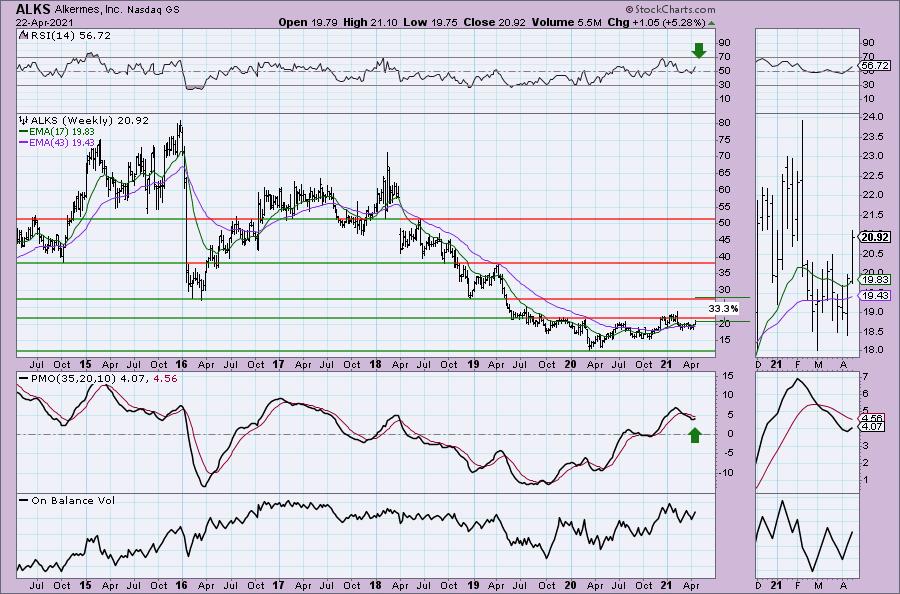This screenshot has height=594, width=900.
Task: Click the 18.0 label on the zoom panel axis
Action: 872,350
